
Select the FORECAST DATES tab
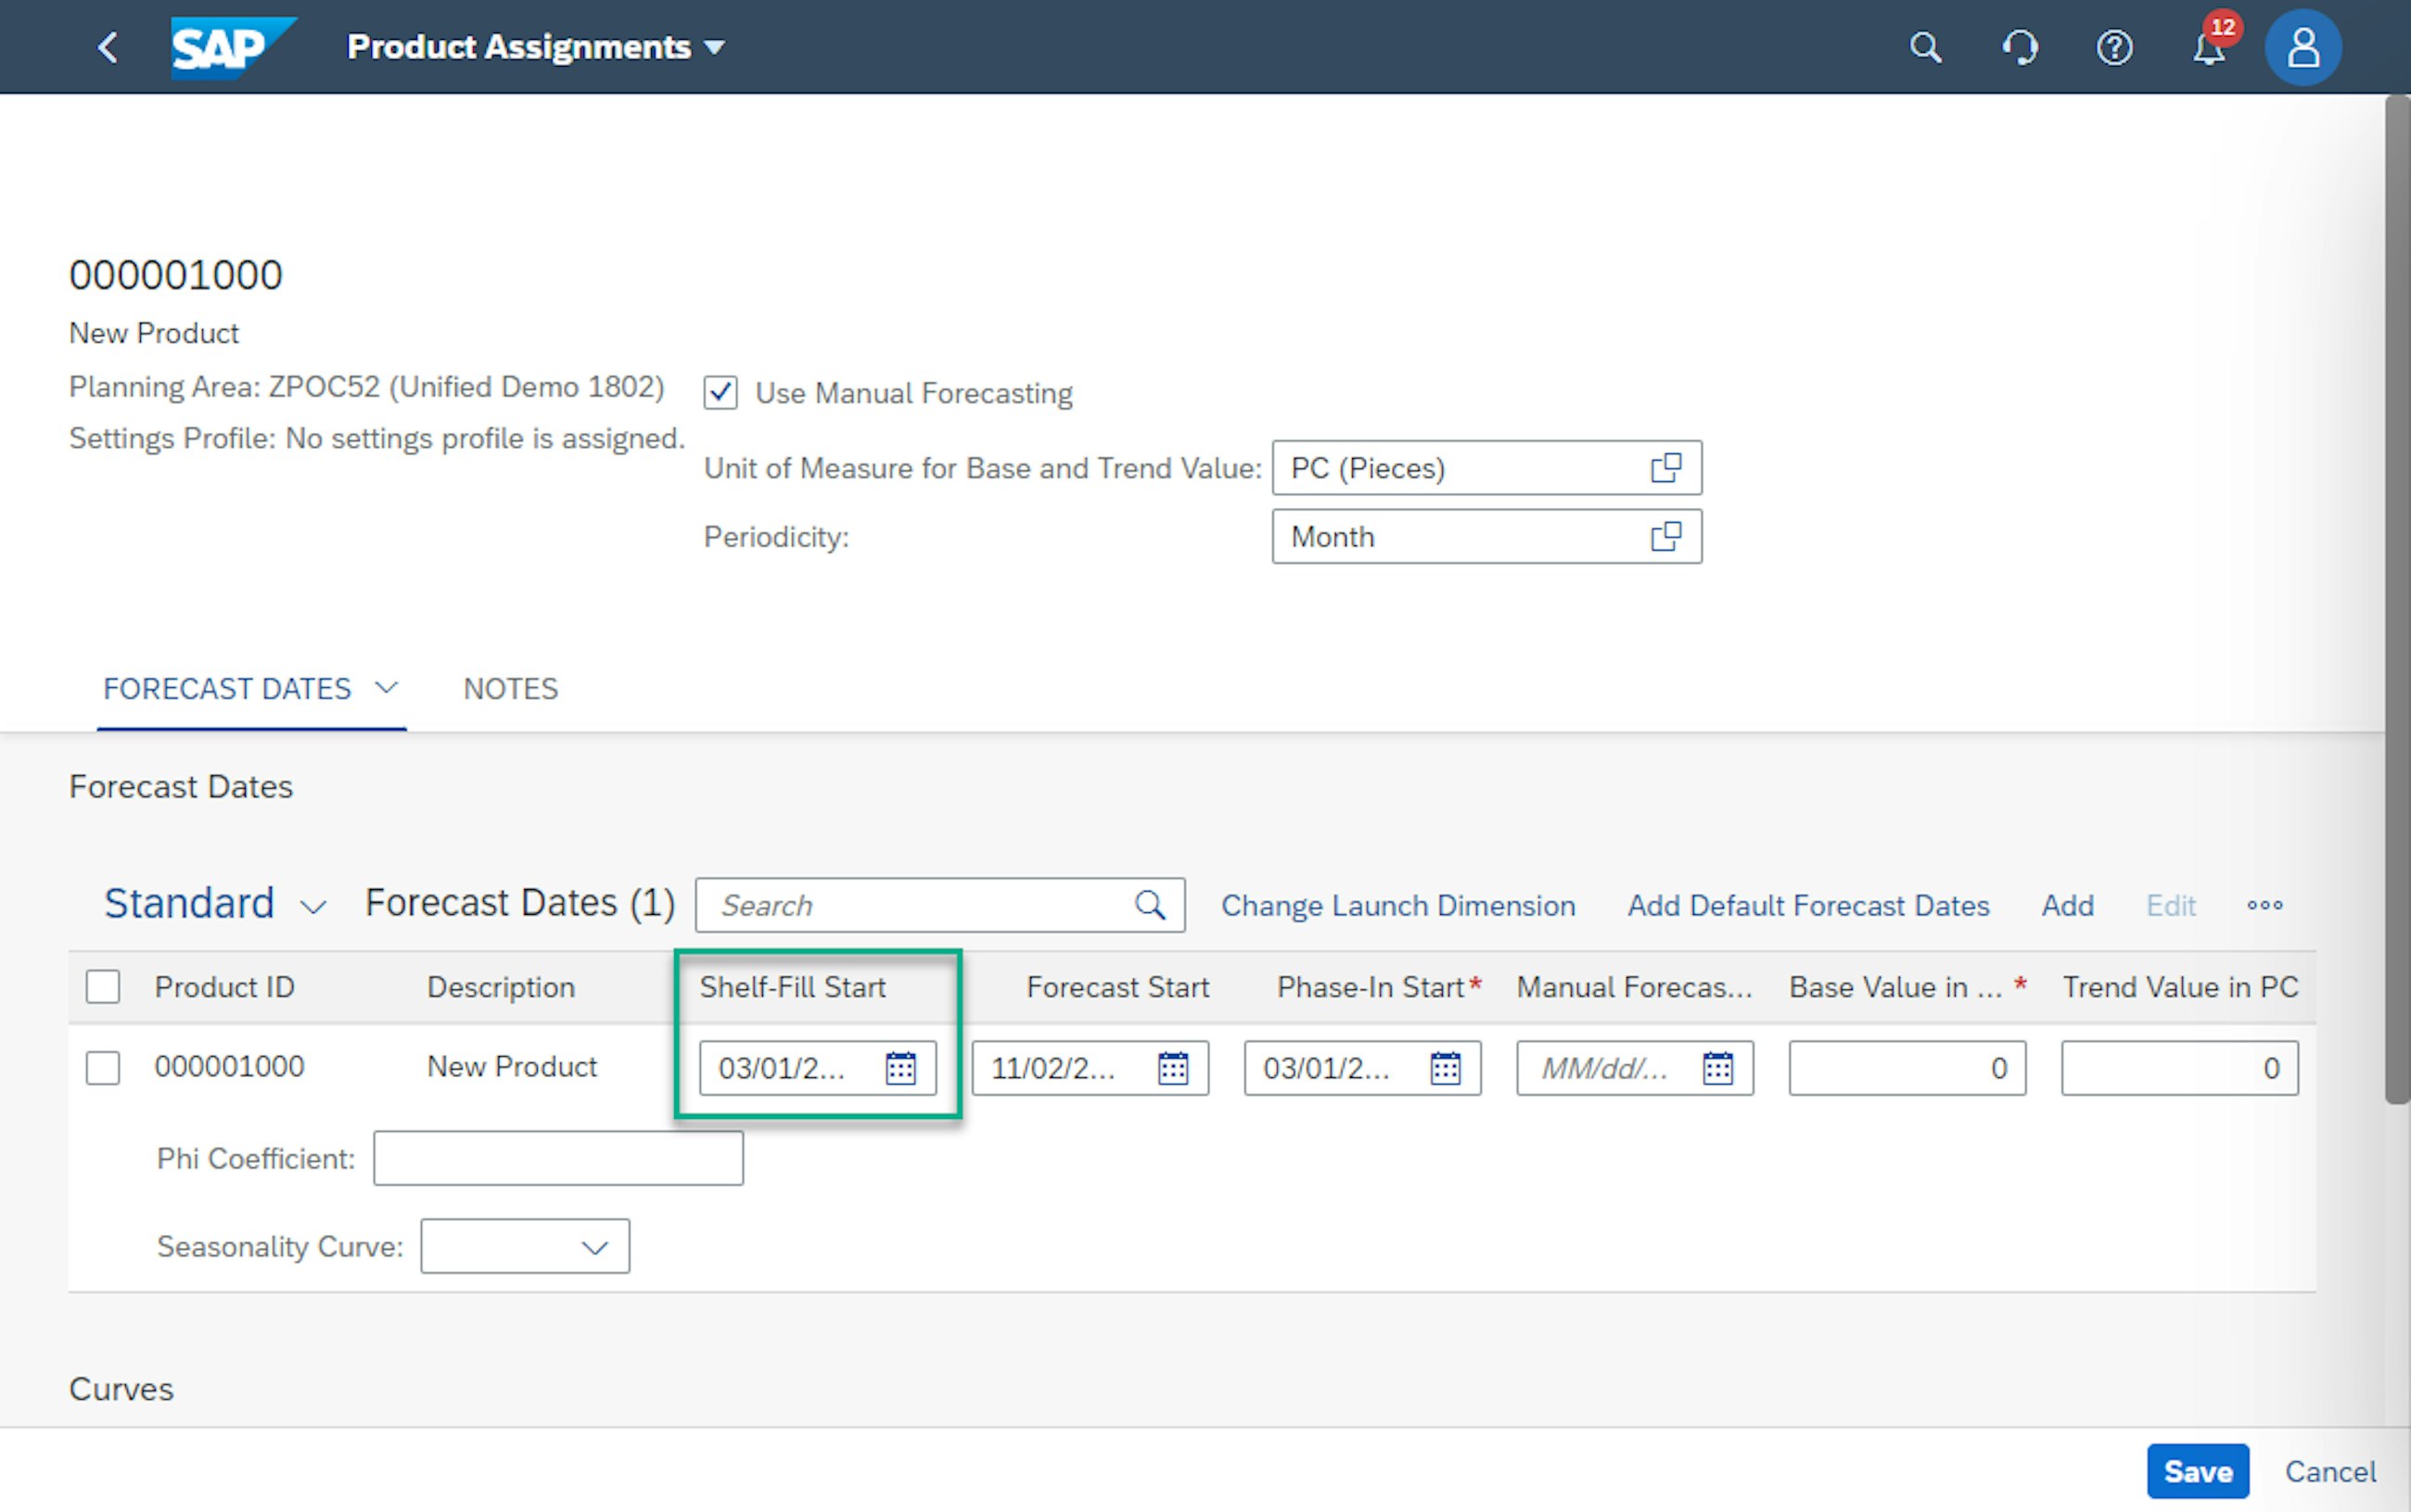[x=227, y=689]
